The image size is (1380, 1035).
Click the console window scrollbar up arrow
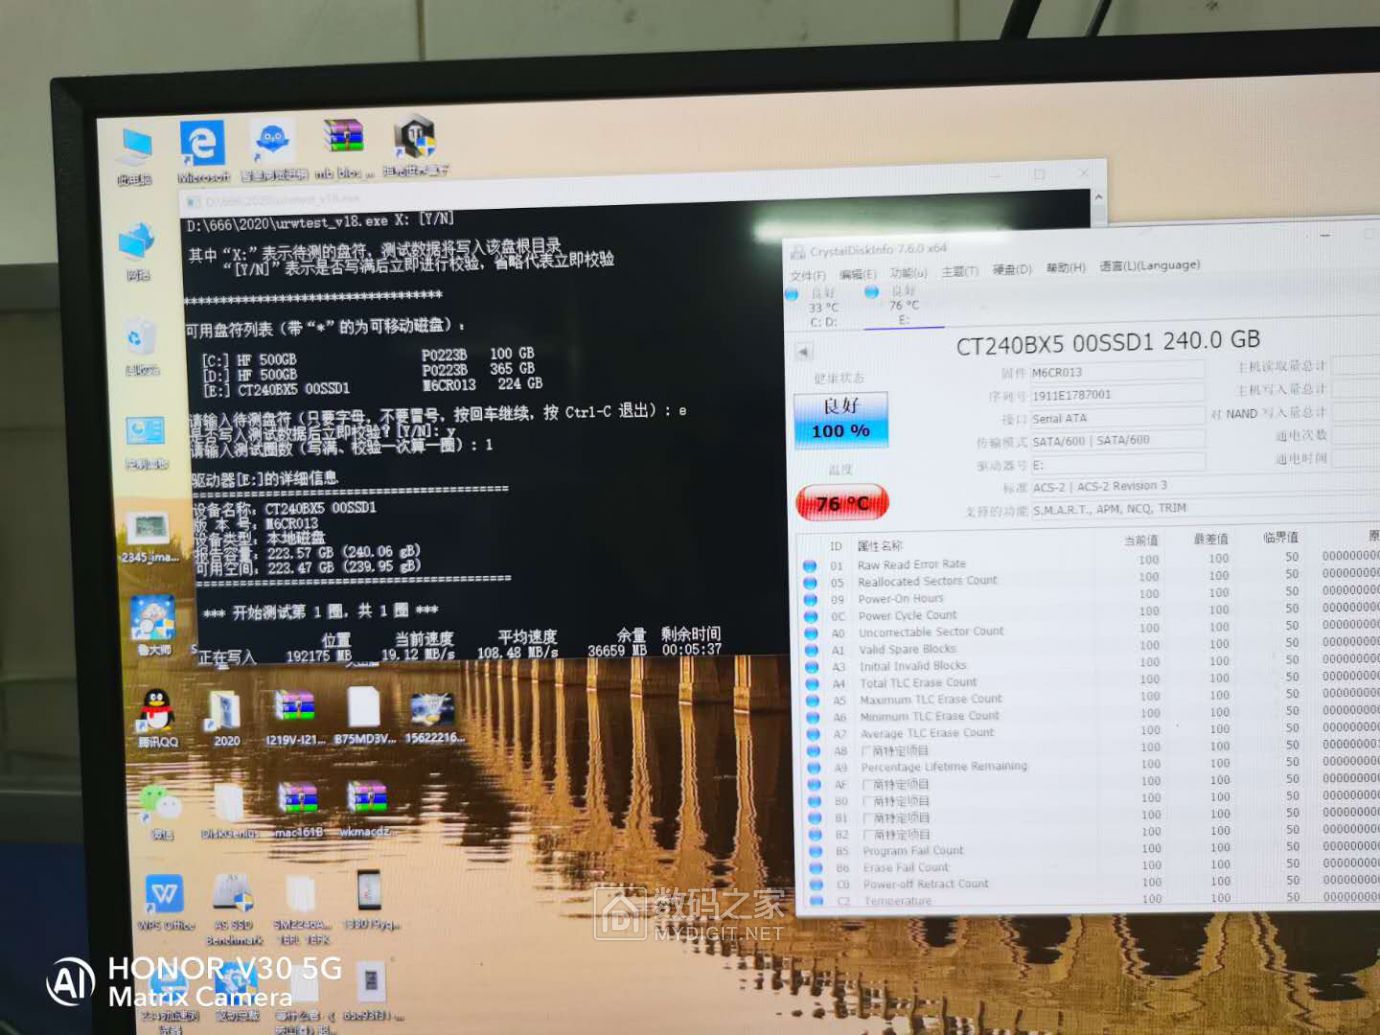point(1099,198)
